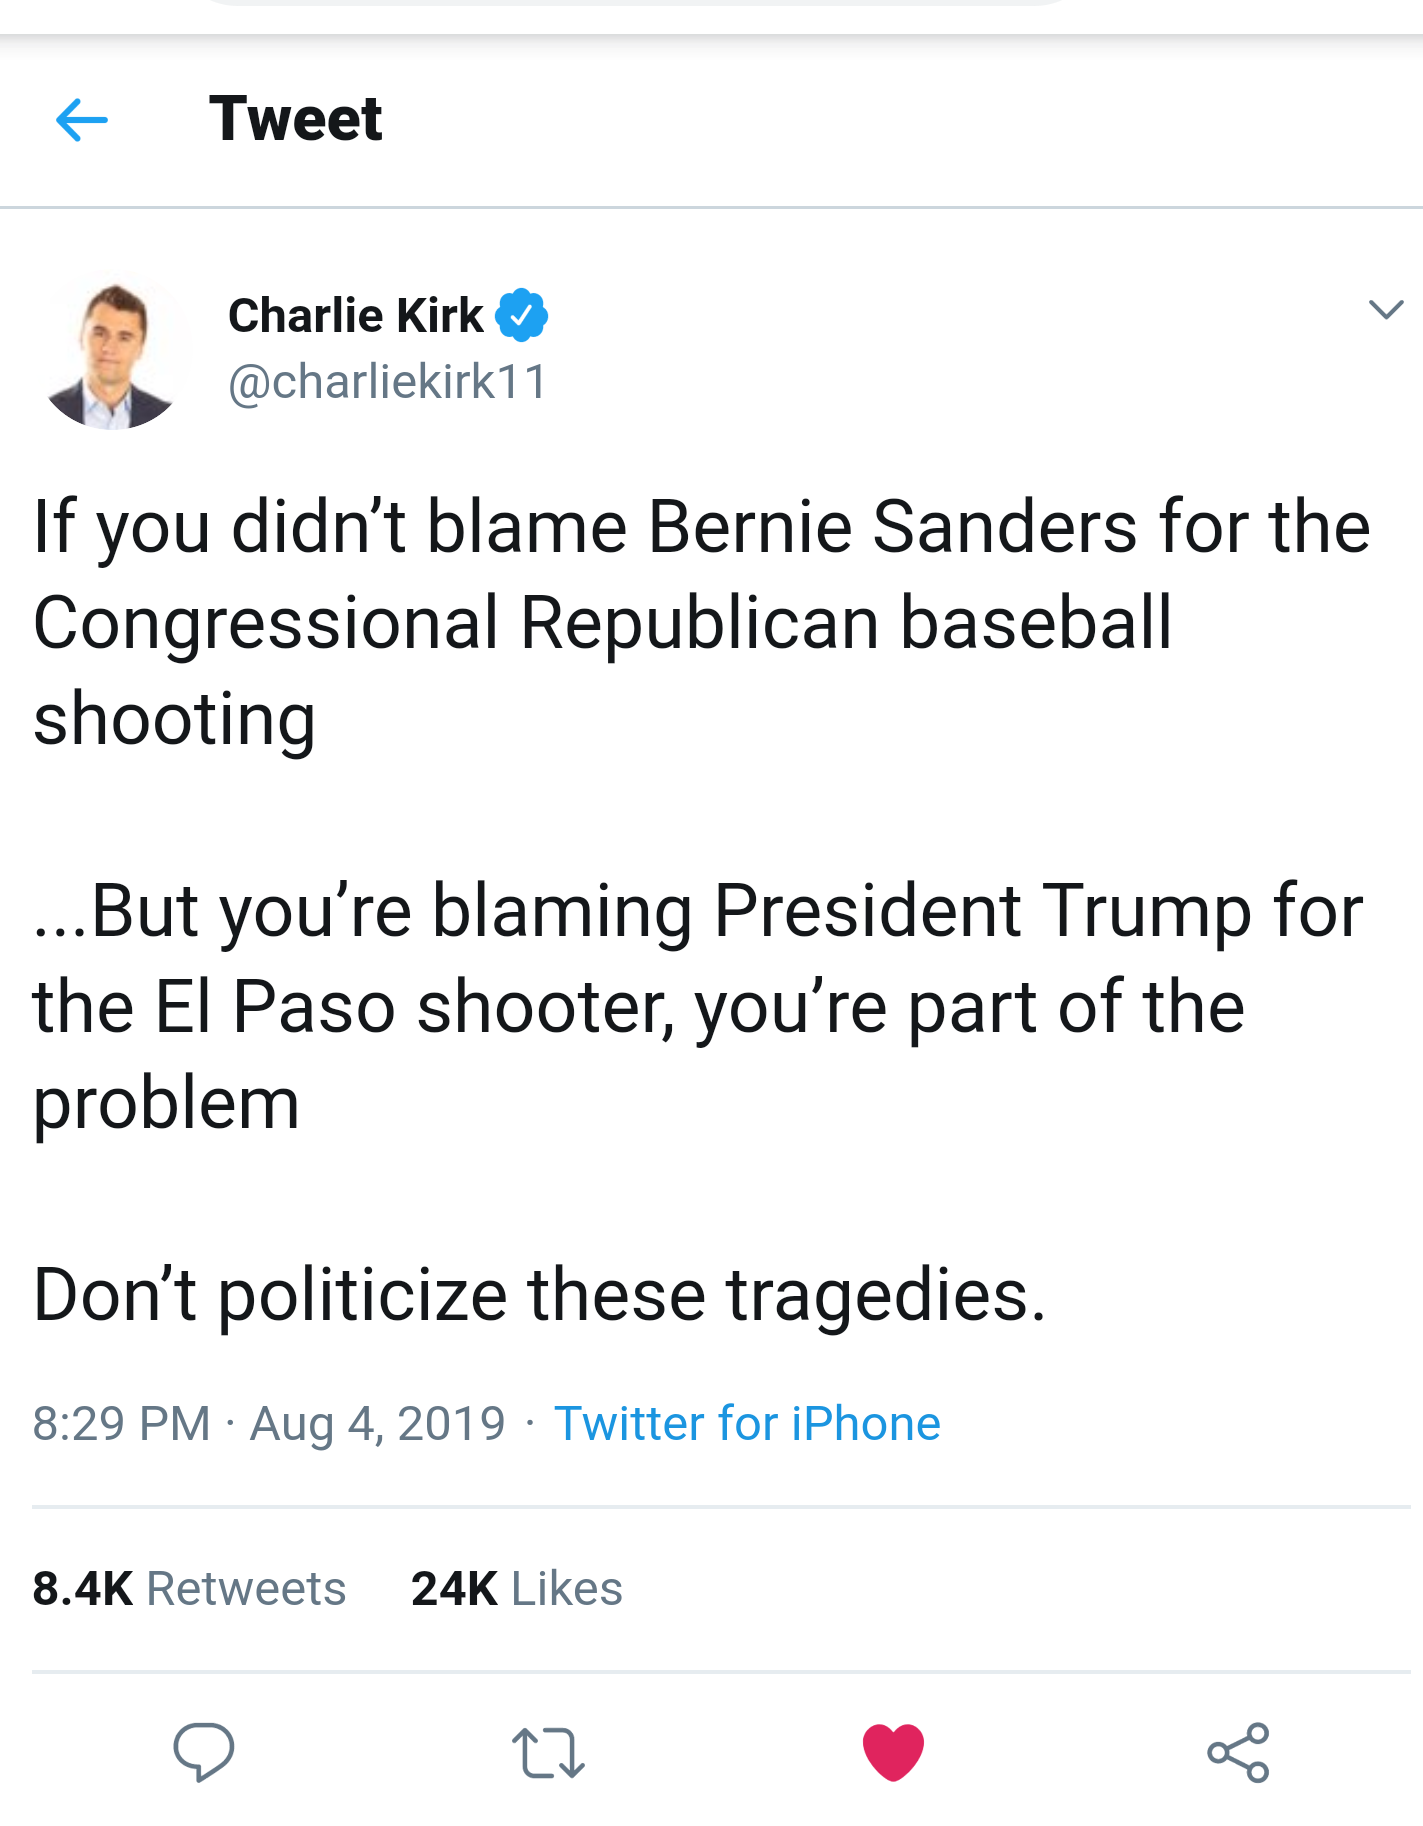Click the Tweet header title
Screen dimensions: 1423x1826
[x=295, y=119]
